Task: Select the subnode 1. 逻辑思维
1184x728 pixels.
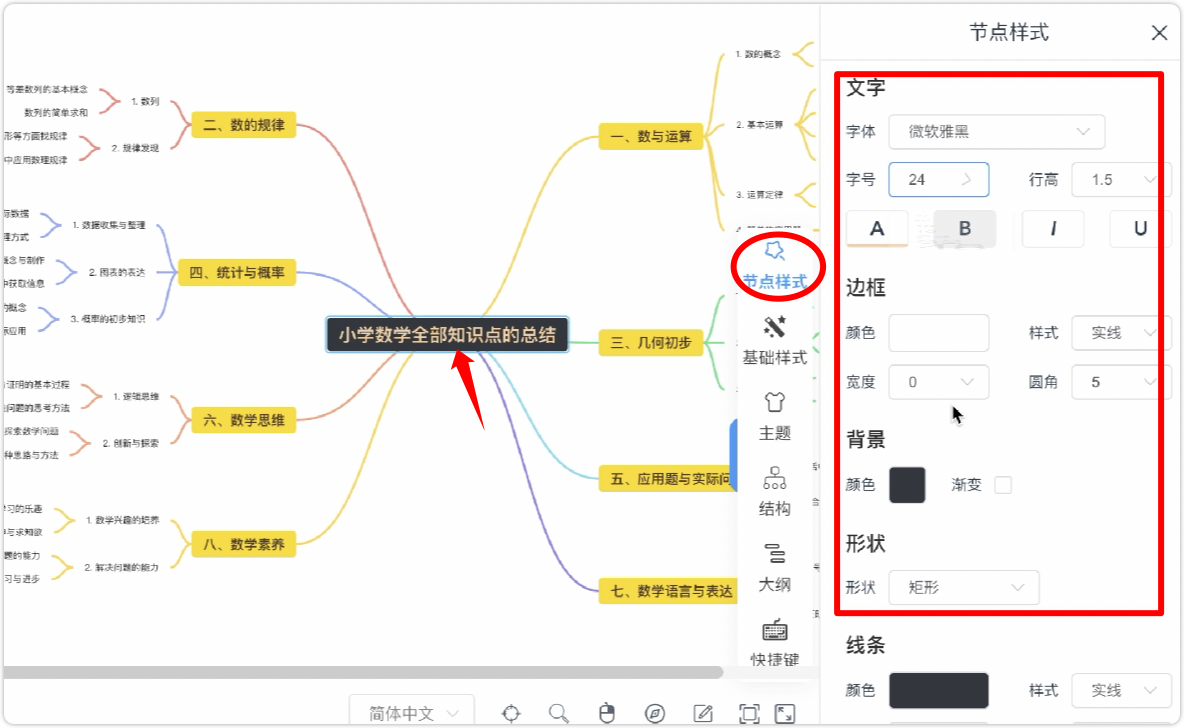Action: [136, 396]
